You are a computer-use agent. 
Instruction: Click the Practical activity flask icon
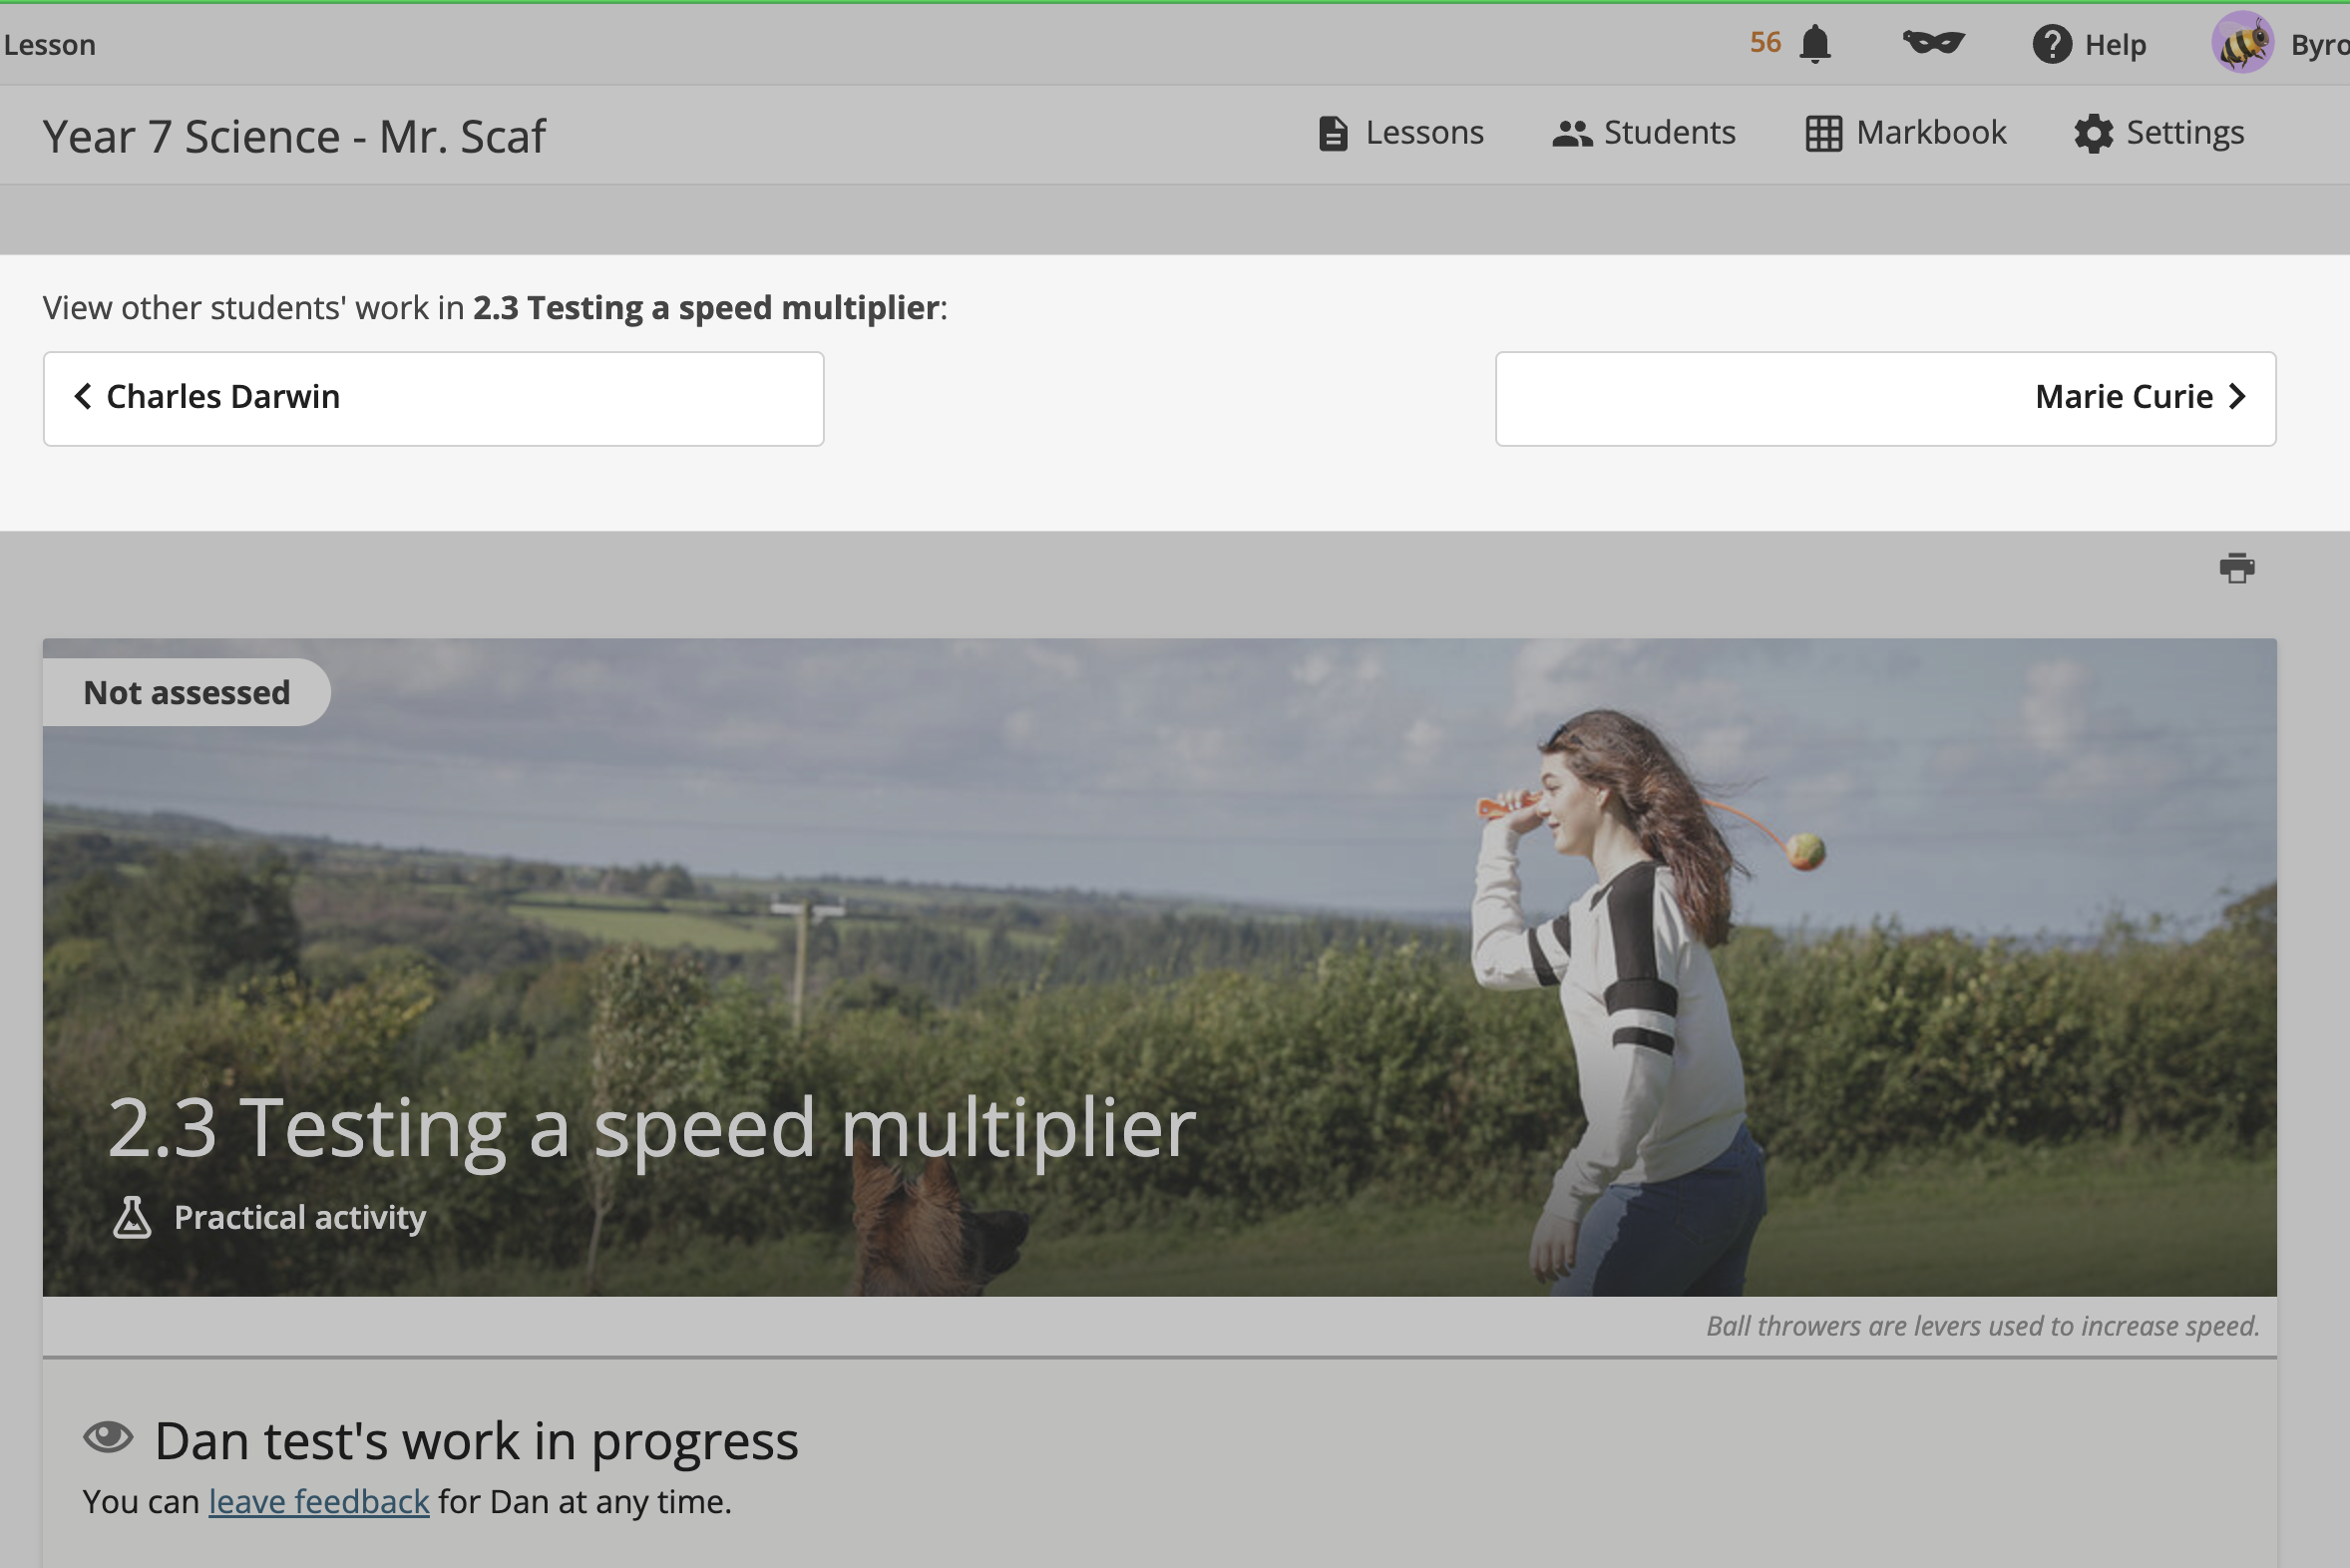(x=132, y=1217)
